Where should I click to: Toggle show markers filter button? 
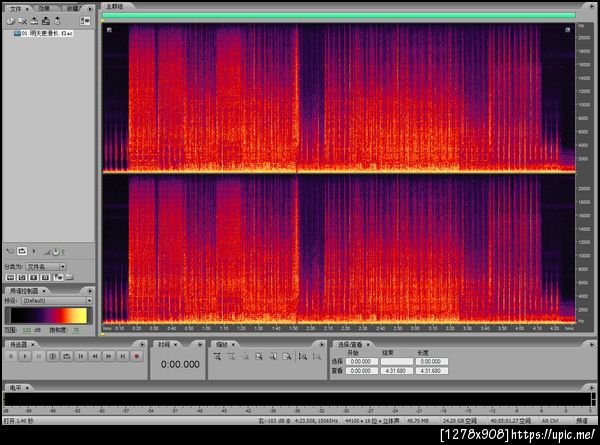[x=58, y=277]
